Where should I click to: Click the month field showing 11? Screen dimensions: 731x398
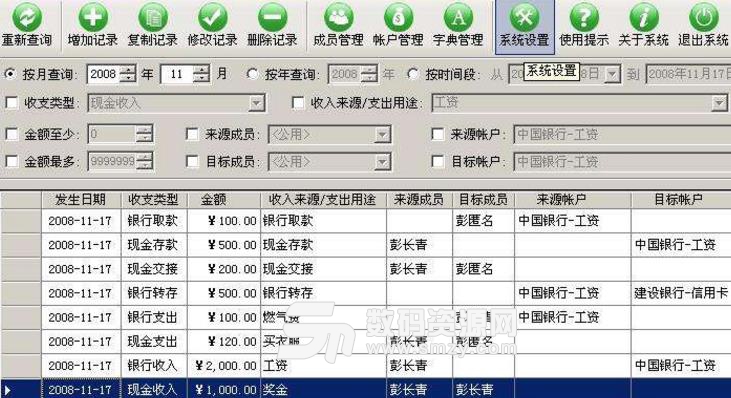(177, 74)
